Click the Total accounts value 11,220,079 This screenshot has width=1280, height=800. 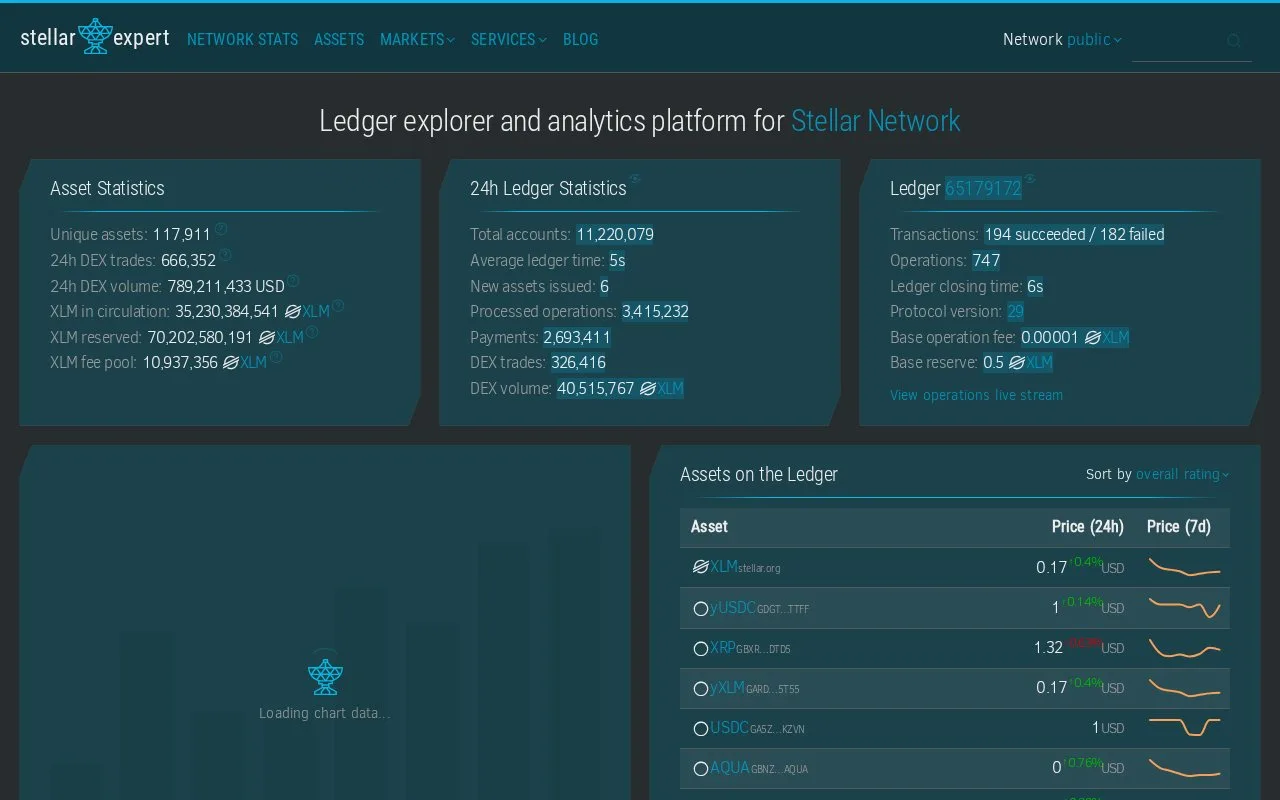[x=615, y=235]
